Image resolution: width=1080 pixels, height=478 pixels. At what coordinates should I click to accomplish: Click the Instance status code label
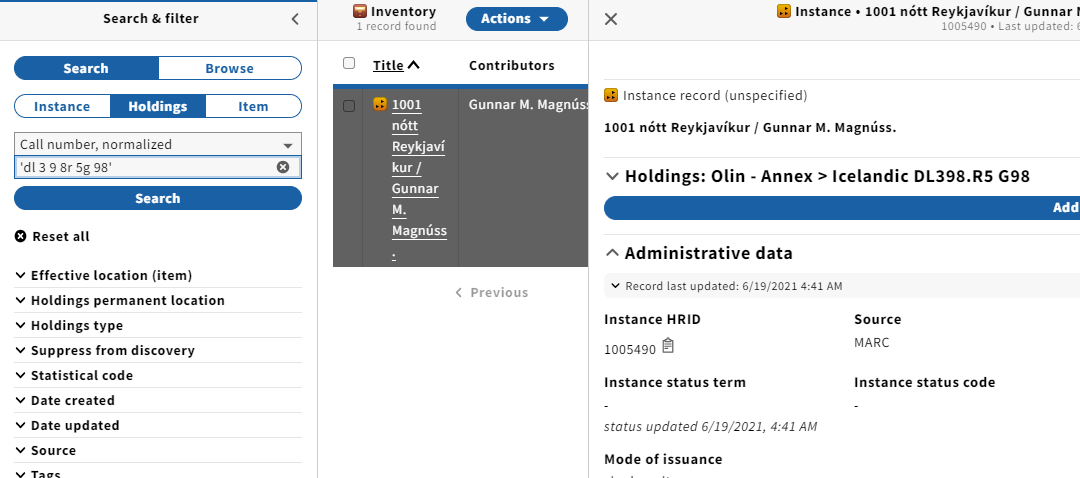[x=924, y=382]
